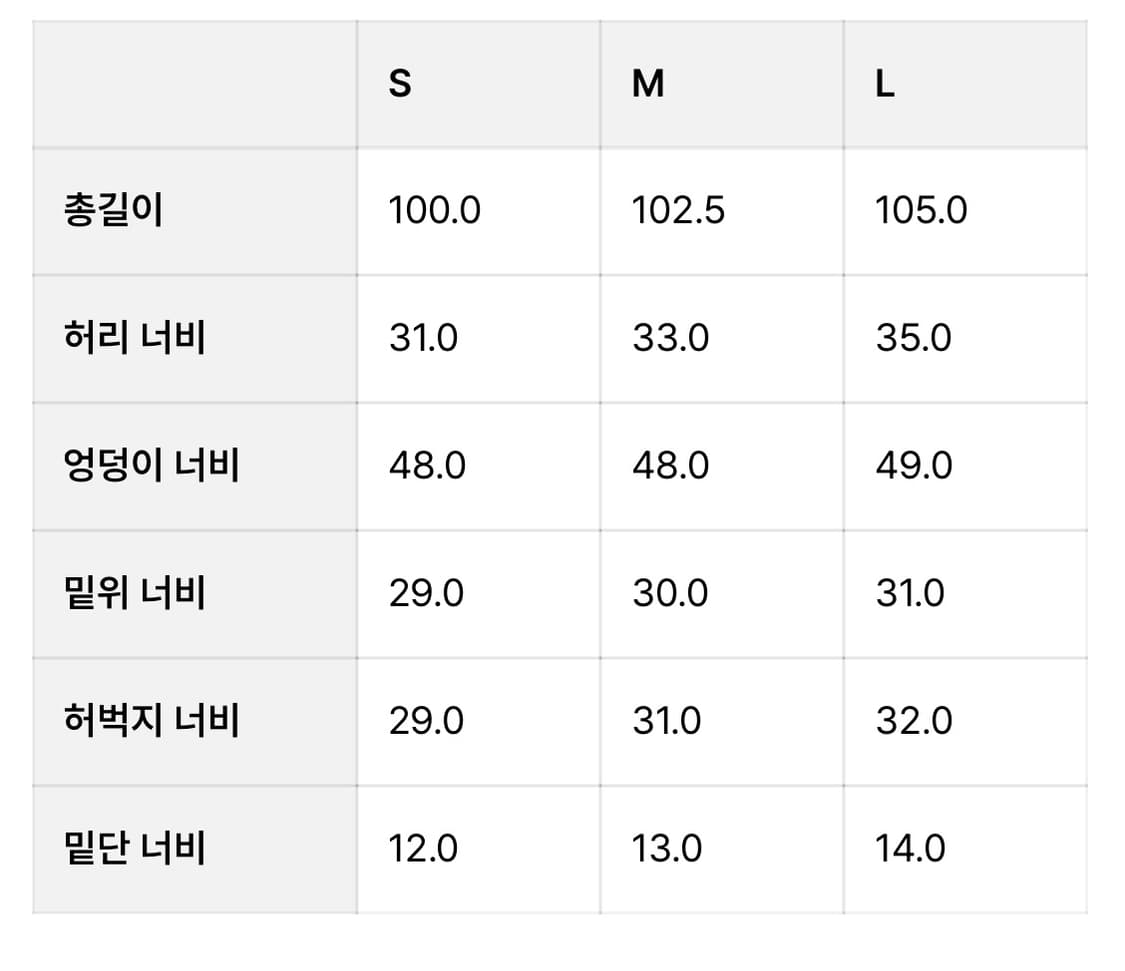Viewport: 1125px width, 971px height.
Task: Click the M size column header
Action: pos(648,85)
